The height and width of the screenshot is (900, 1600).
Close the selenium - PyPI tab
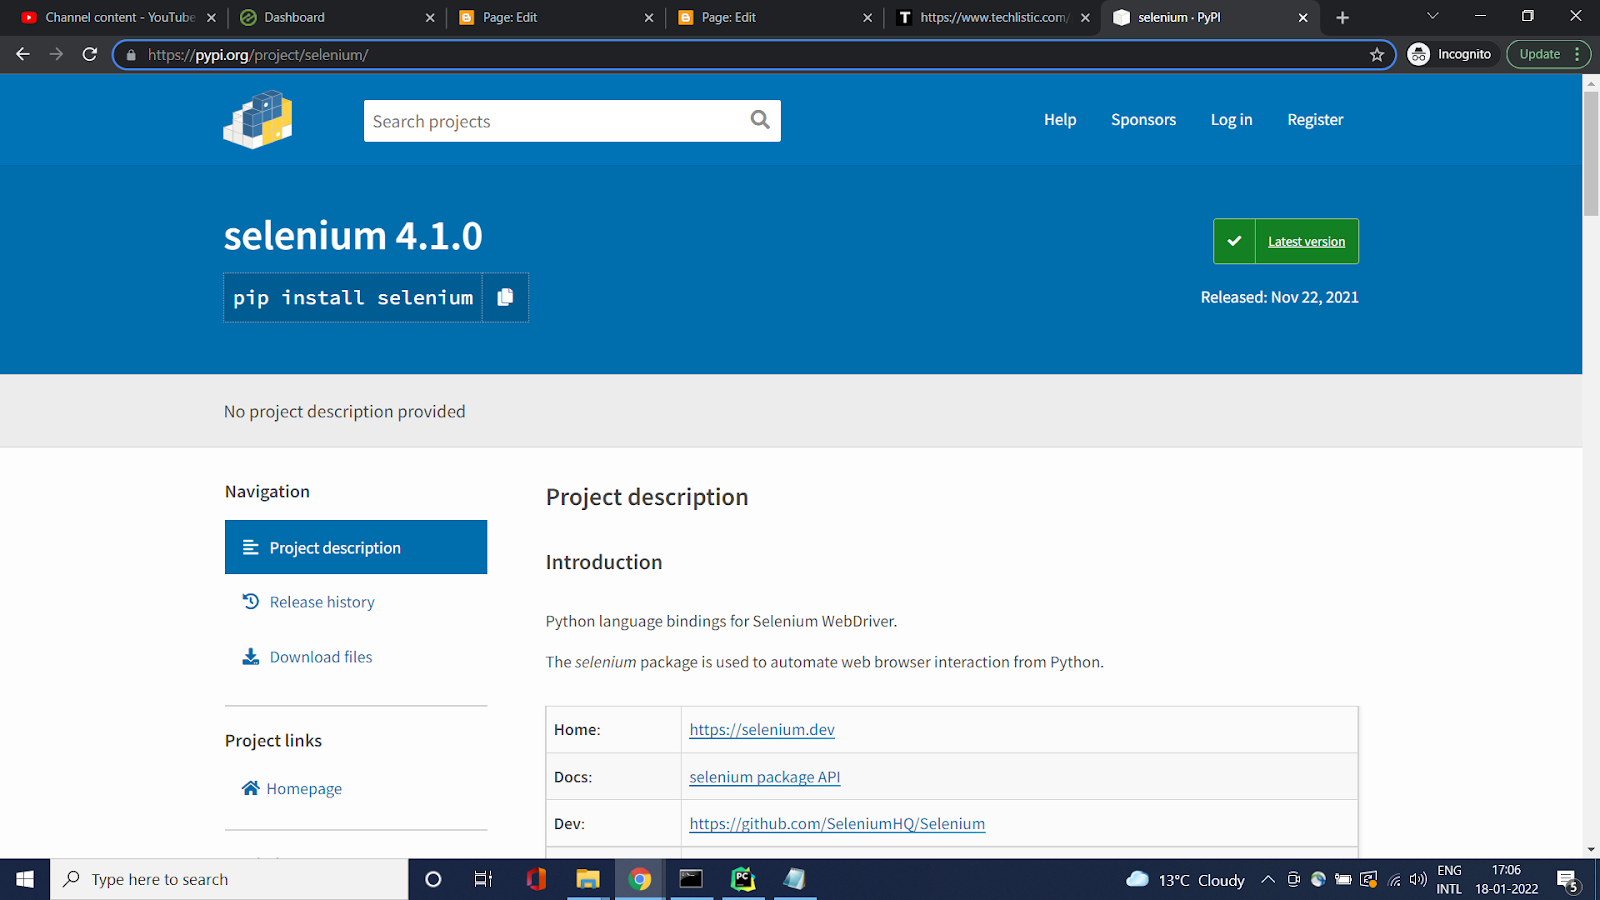(1303, 18)
